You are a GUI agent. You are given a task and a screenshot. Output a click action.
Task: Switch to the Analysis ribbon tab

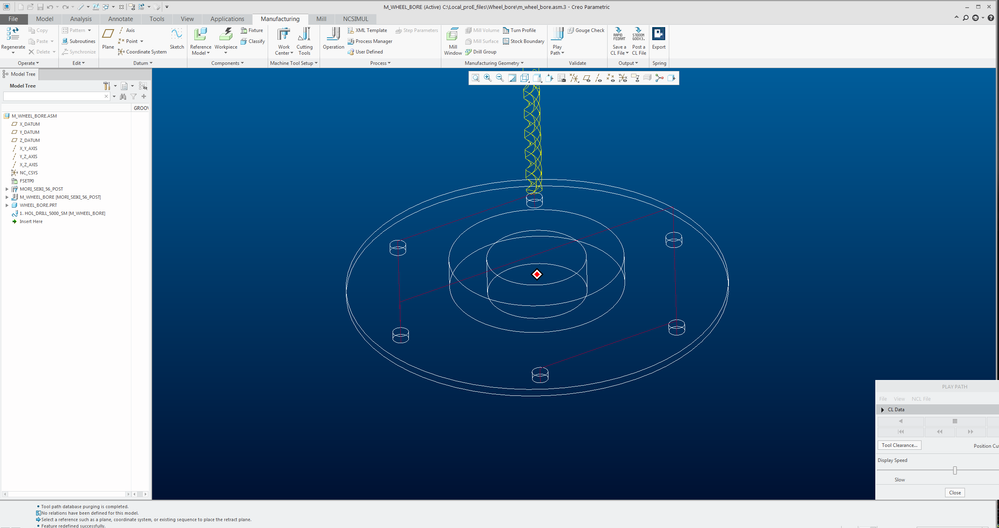(x=81, y=18)
